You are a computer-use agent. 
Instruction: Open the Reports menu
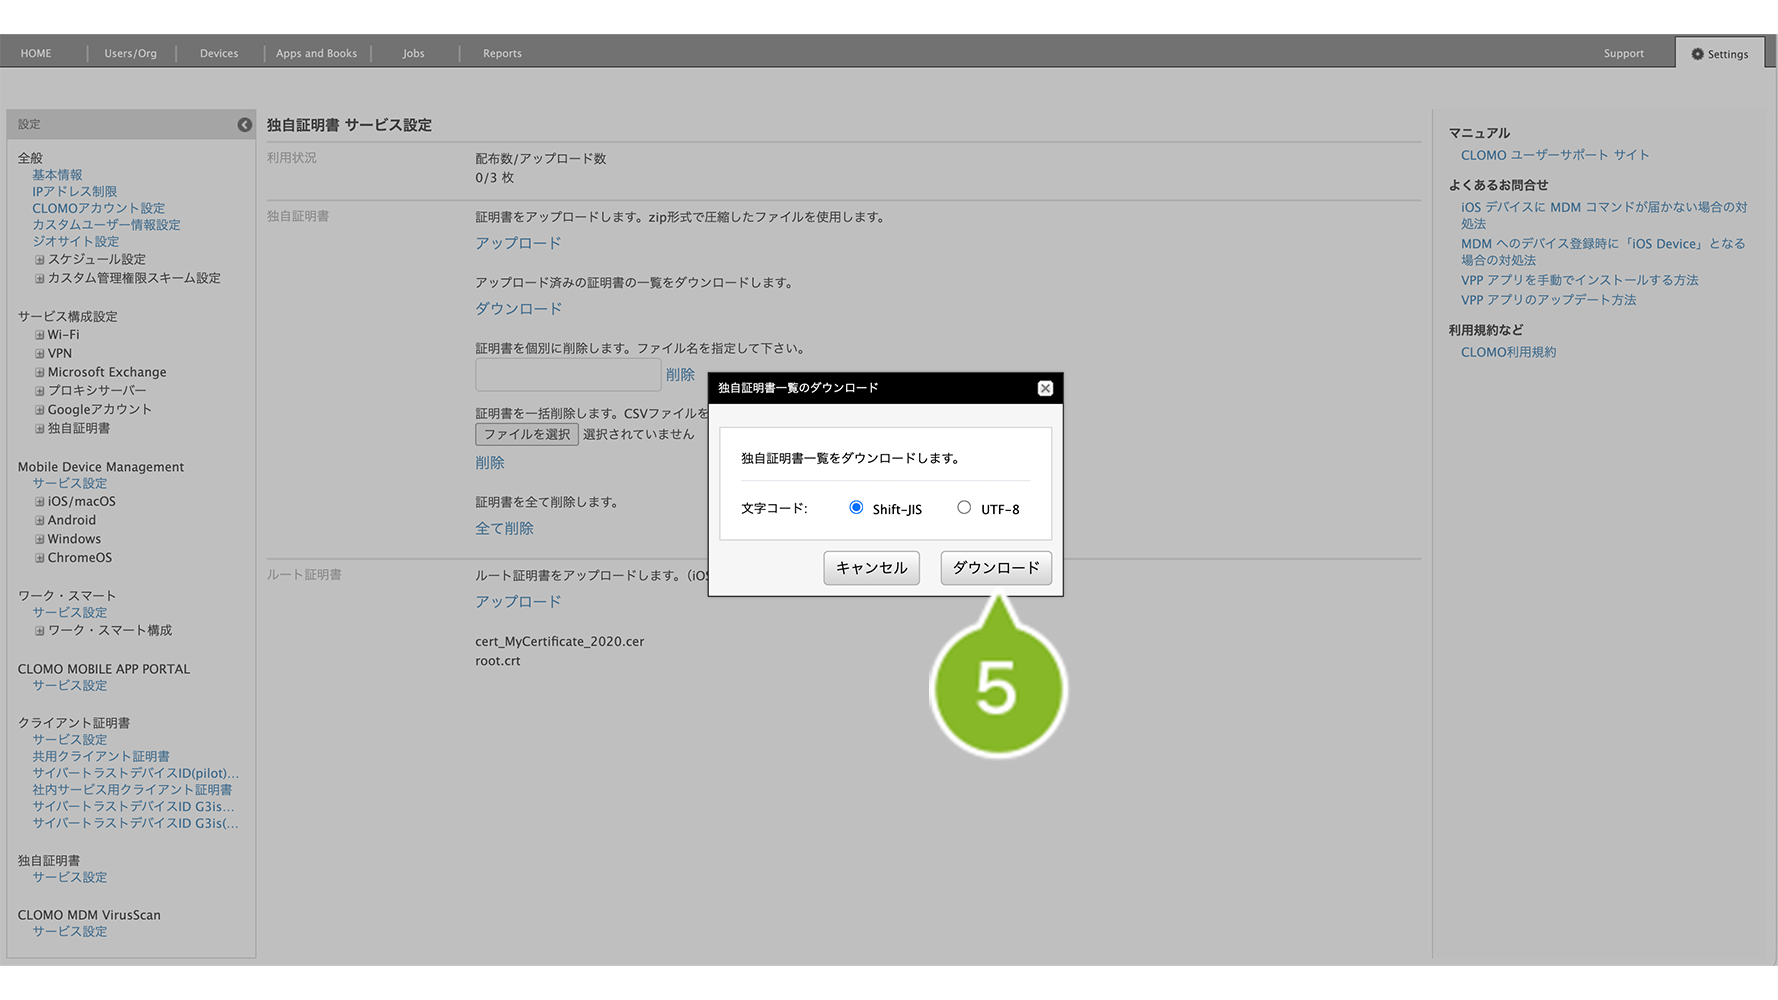[x=502, y=54]
